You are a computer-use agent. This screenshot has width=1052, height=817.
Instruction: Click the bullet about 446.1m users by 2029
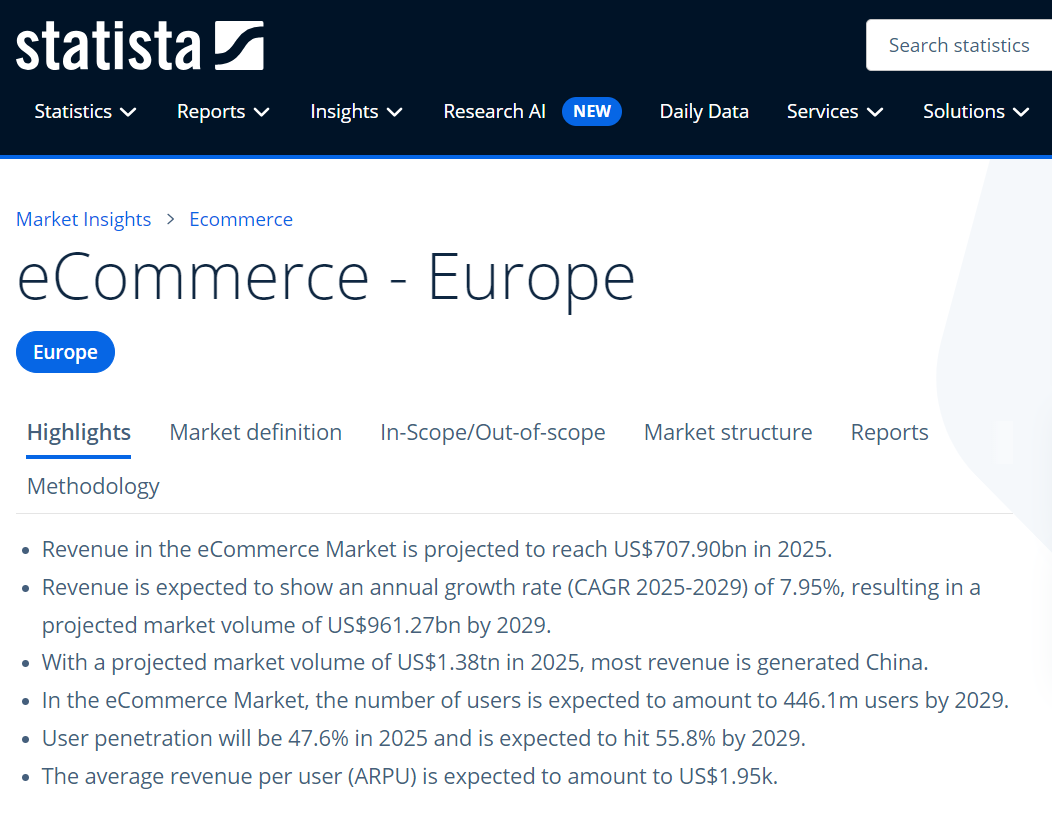[x=525, y=700]
